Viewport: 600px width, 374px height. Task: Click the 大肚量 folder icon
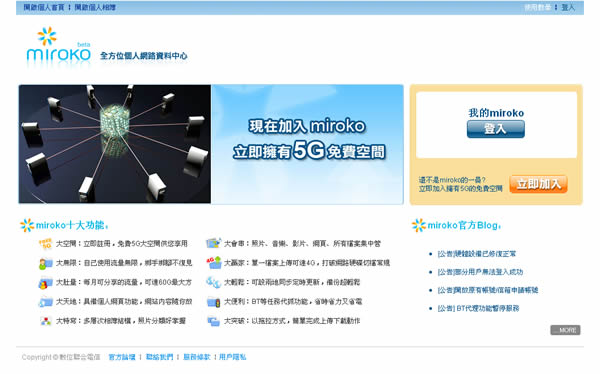(x=46, y=283)
